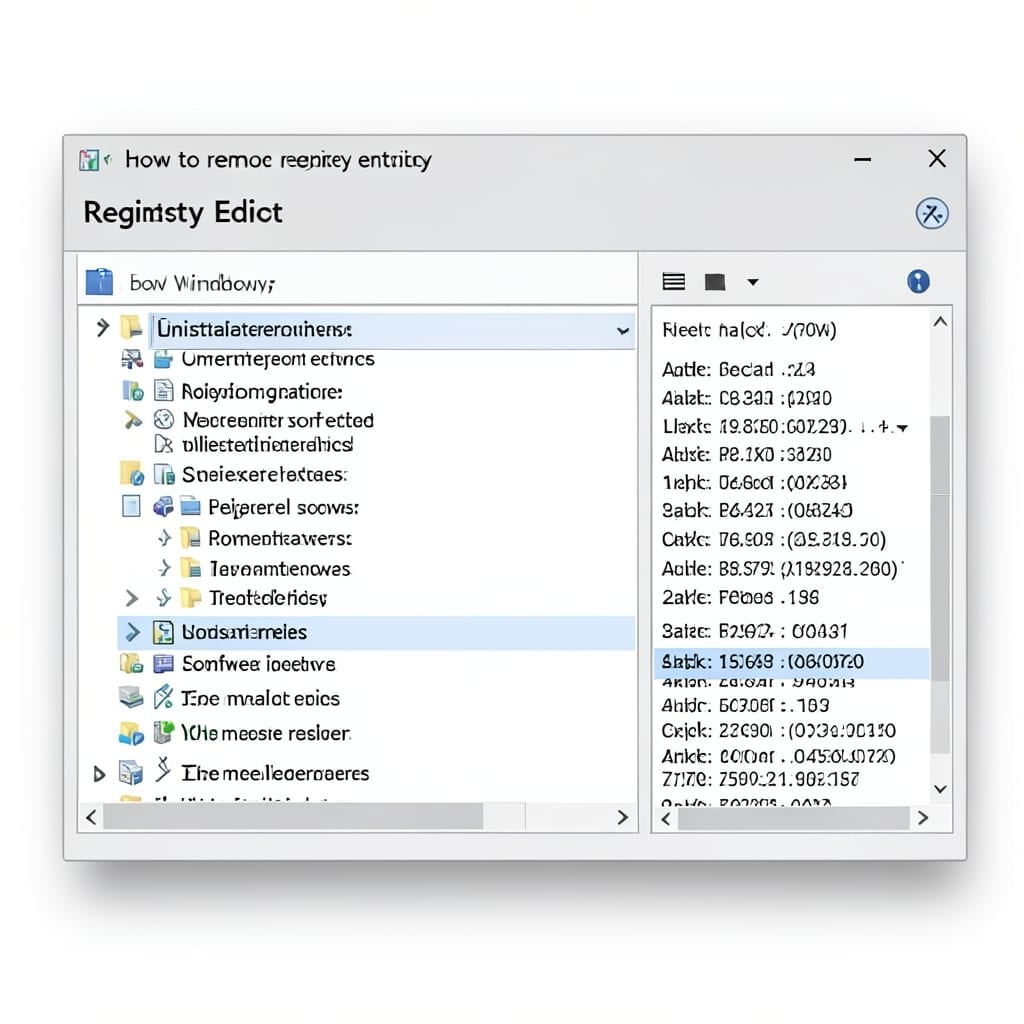1024x1024 pixels.
Task: Click the values pane vertical scrollbar thumb
Action: (940, 549)
